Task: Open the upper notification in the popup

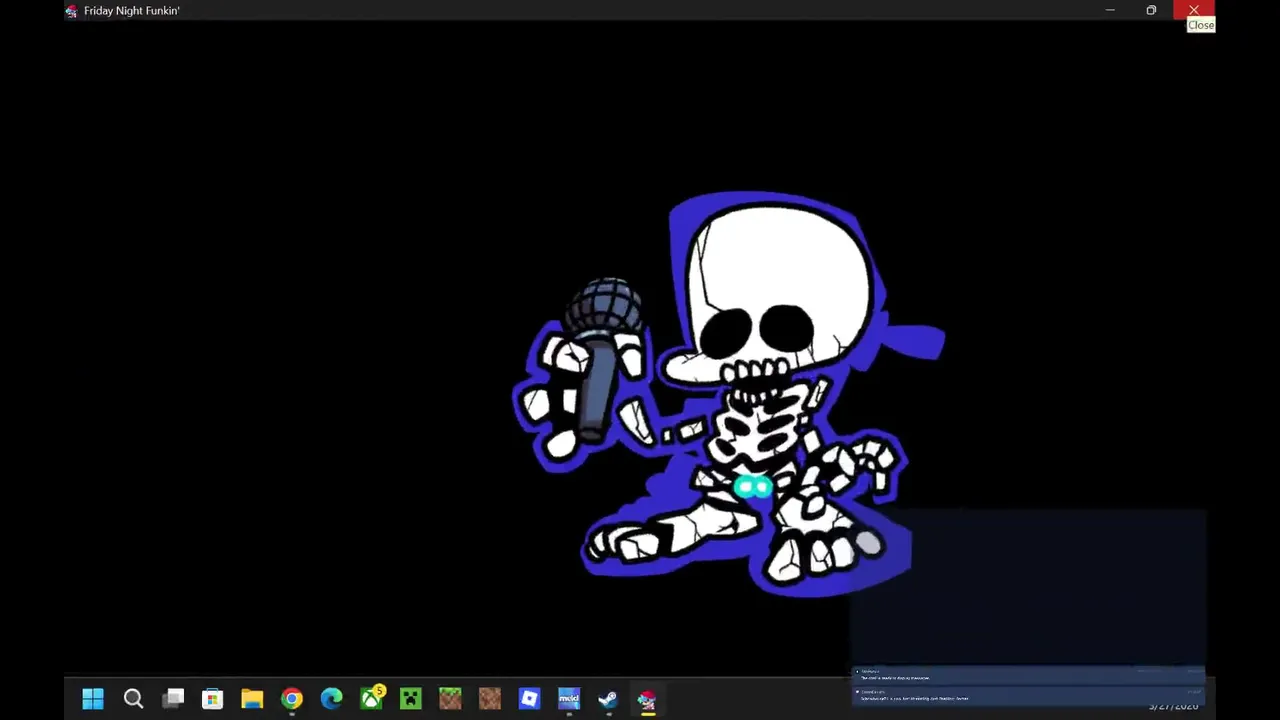Action: [1028, 675]
